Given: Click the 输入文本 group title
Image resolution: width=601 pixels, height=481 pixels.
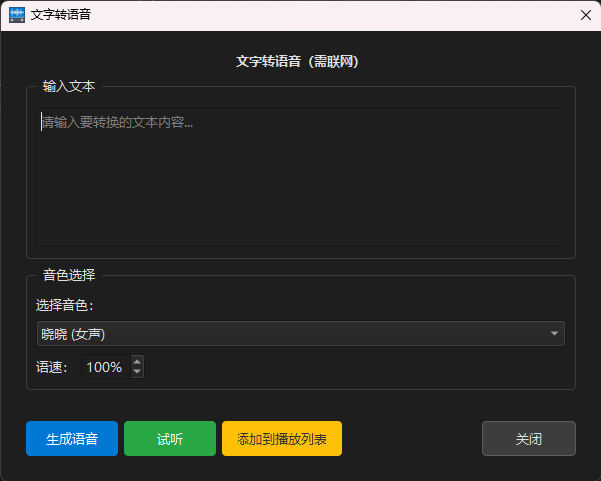Looking at the screenshot, I should tap(68, 87).
